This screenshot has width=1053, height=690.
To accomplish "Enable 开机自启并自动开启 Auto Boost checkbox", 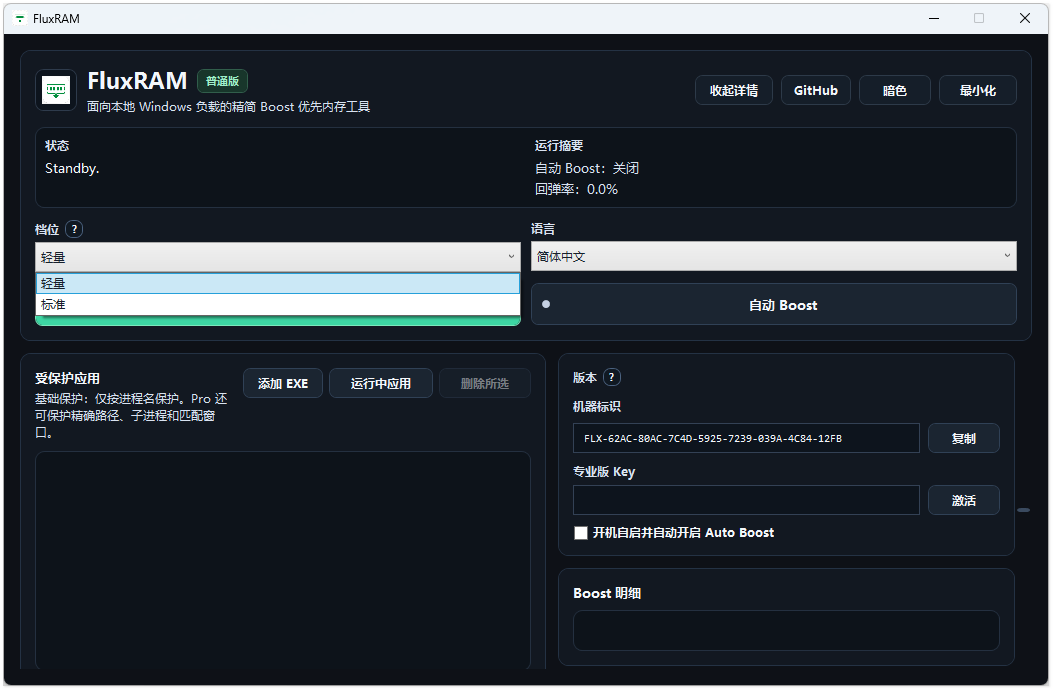I will coord(581,533).
